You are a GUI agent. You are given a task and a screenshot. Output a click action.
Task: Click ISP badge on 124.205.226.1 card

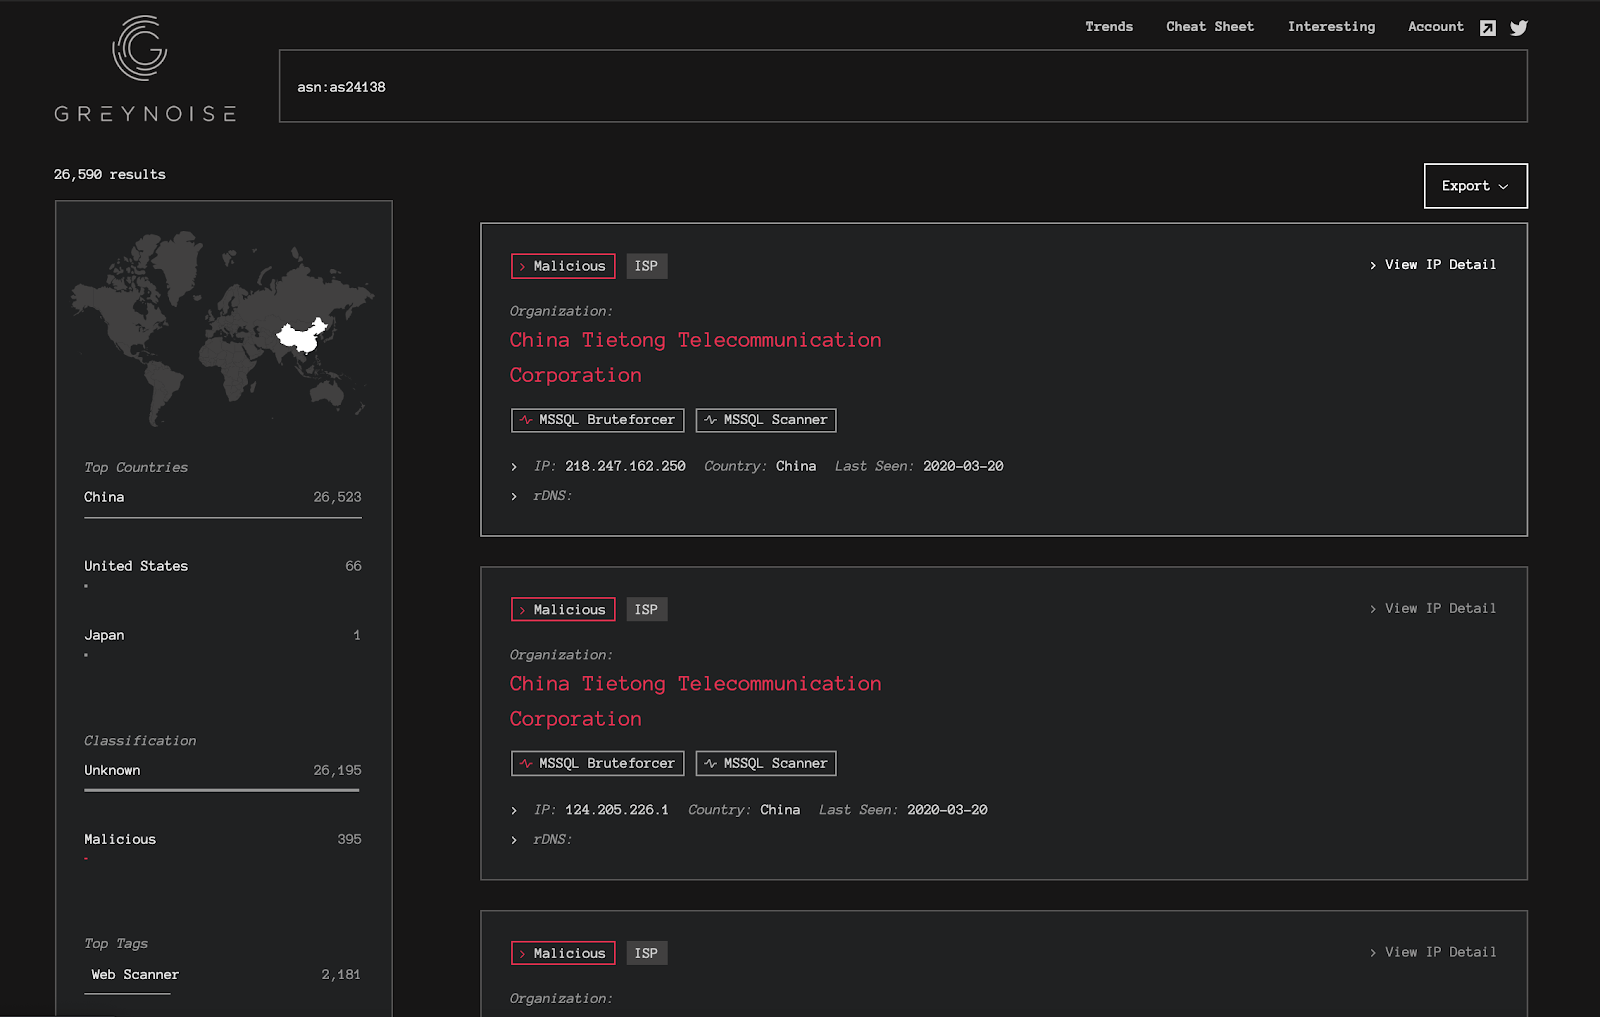646,610
